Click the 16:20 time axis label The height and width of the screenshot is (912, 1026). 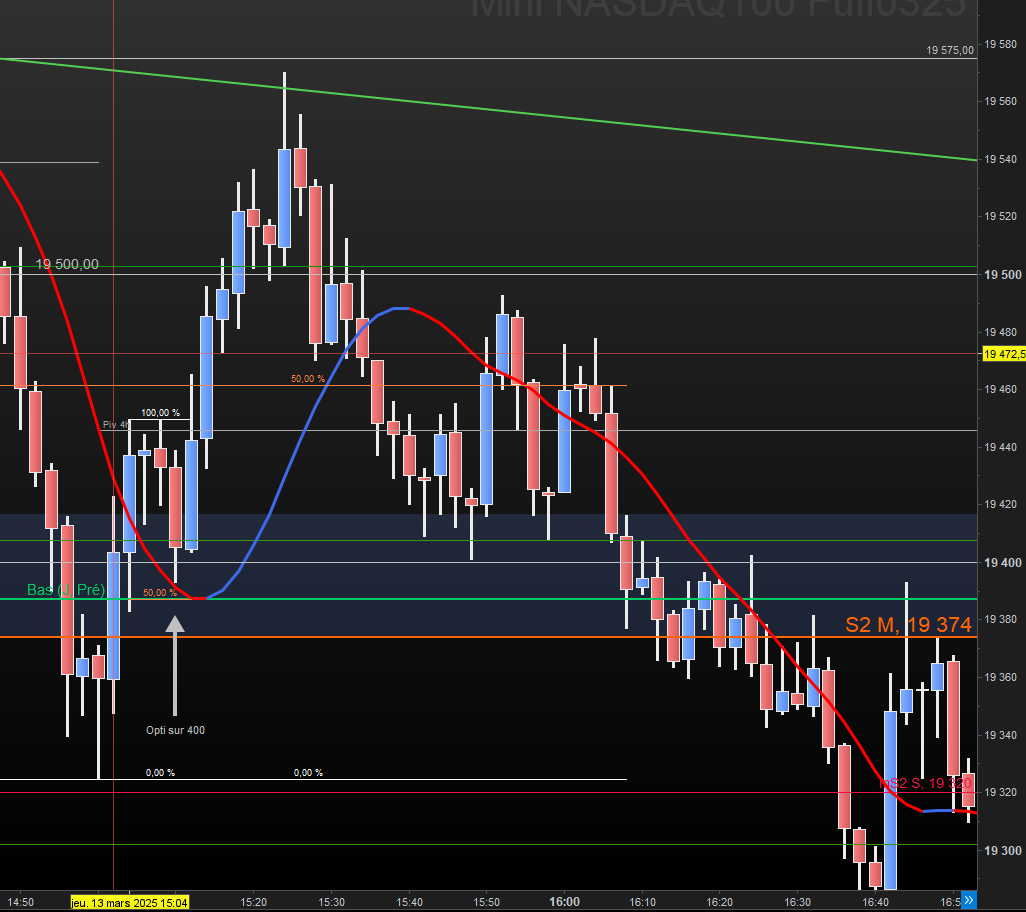click(719, 902)
